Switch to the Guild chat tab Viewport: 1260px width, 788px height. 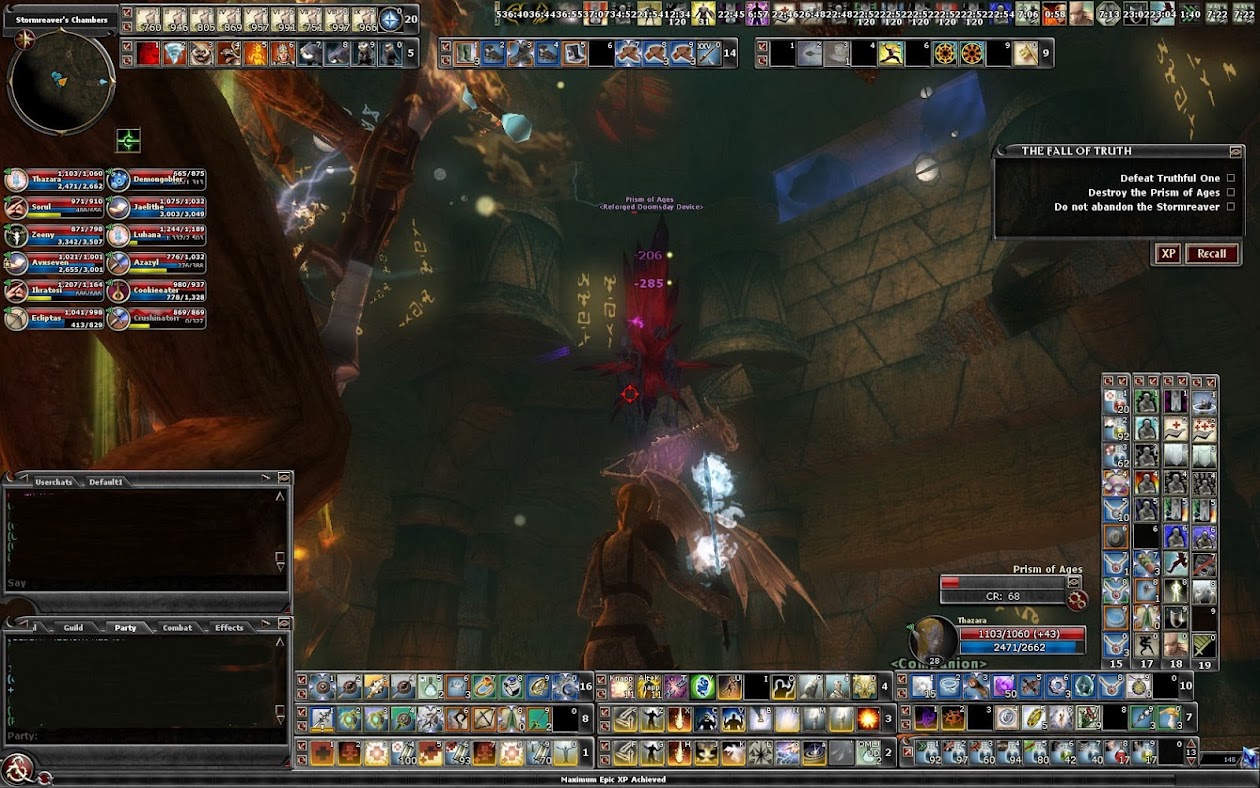click(x=73, y=628)
